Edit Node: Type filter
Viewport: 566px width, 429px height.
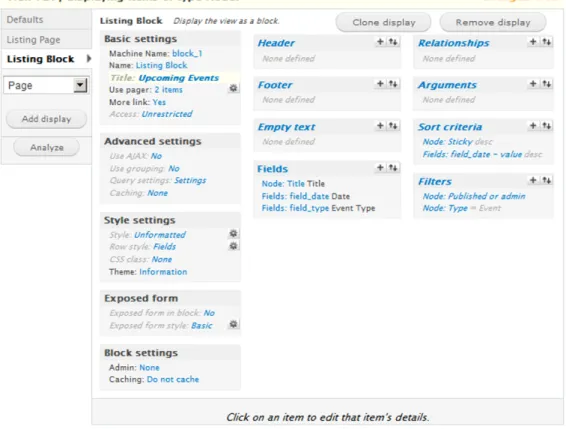(445, 208)
